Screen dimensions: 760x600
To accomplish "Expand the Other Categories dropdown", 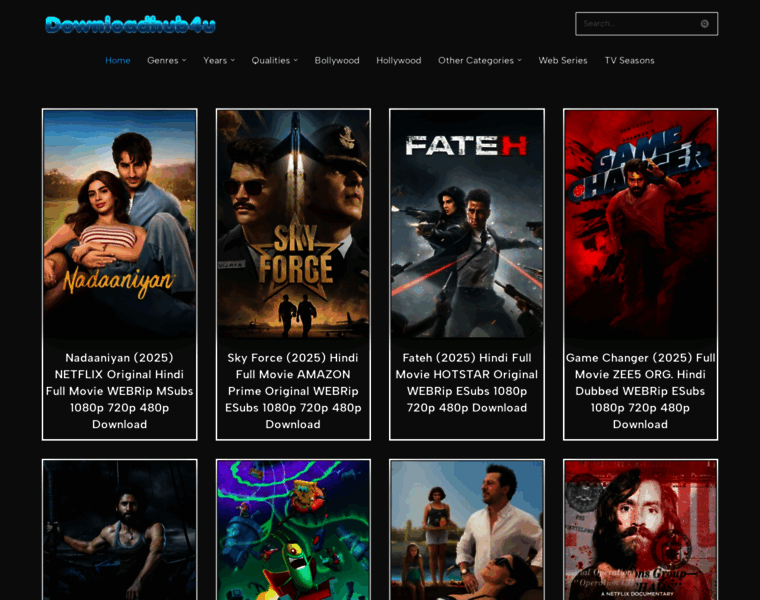I will tap(480, 61).
